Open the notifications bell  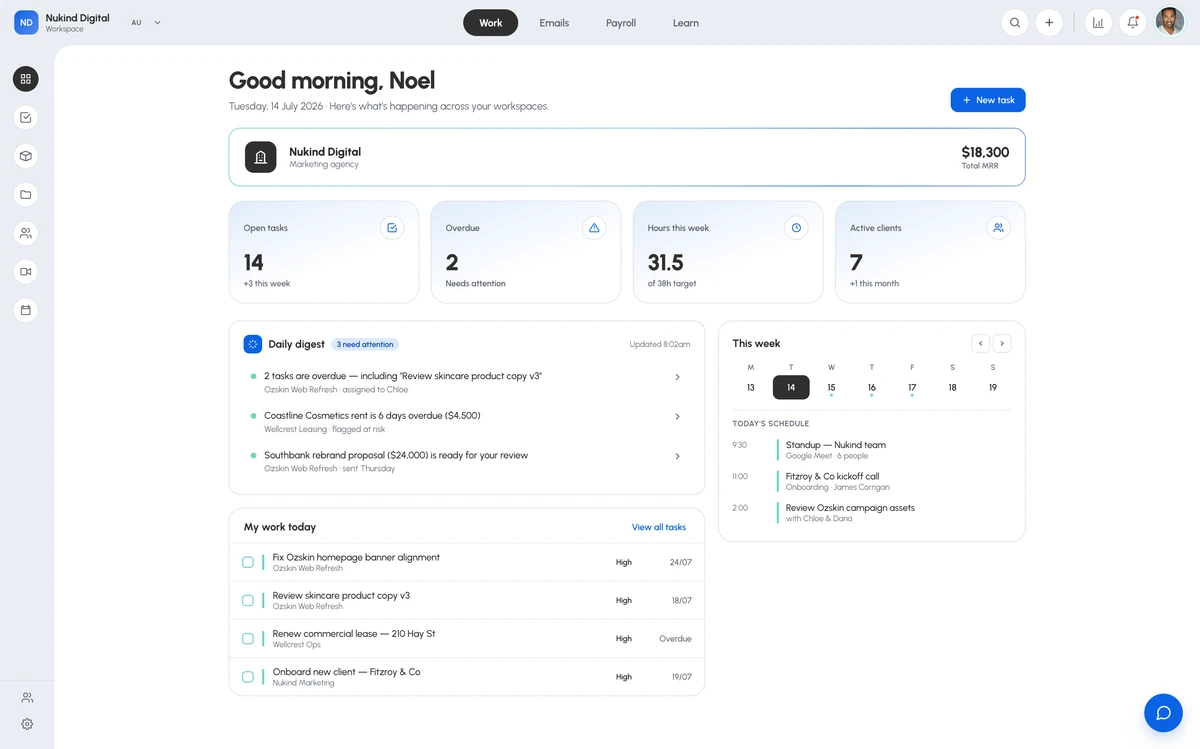(x=1132, y=22)
